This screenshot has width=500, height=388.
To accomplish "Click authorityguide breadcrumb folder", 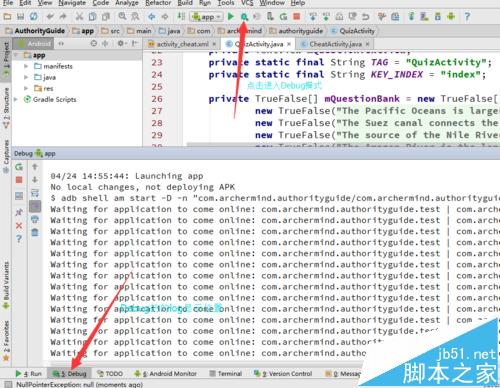I will point(296,31).
